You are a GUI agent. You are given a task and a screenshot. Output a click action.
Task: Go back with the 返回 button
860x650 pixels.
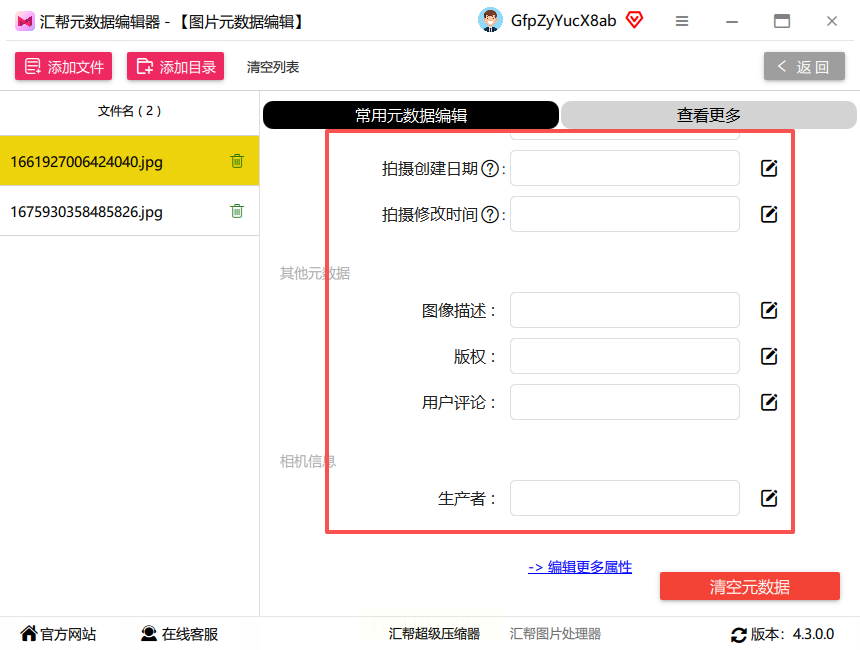coord(804,66)
